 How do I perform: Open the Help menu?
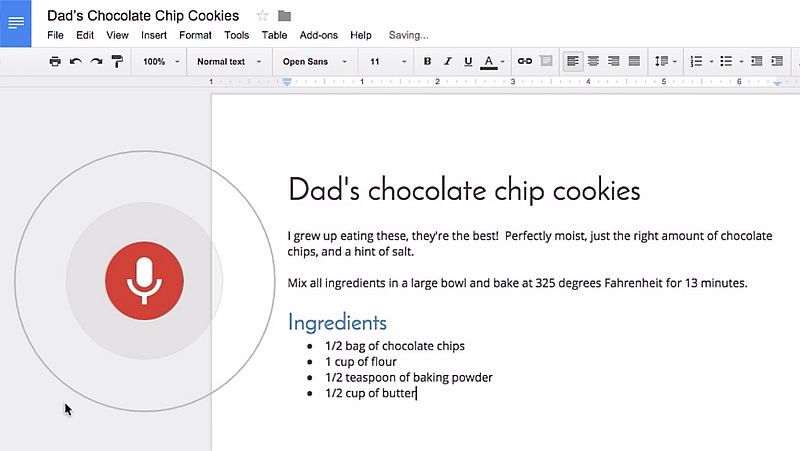pyautogui.click(x=361, y=35)
